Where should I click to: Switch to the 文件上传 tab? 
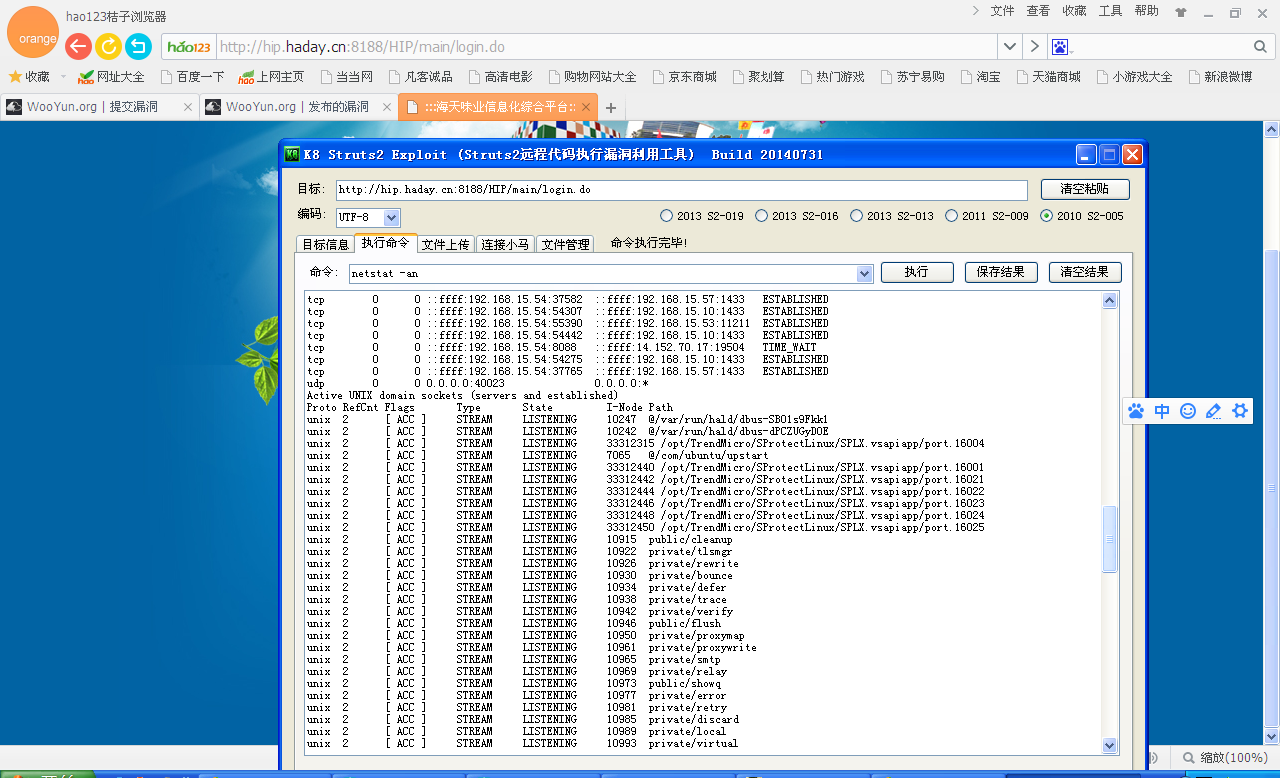coord(446,244)
